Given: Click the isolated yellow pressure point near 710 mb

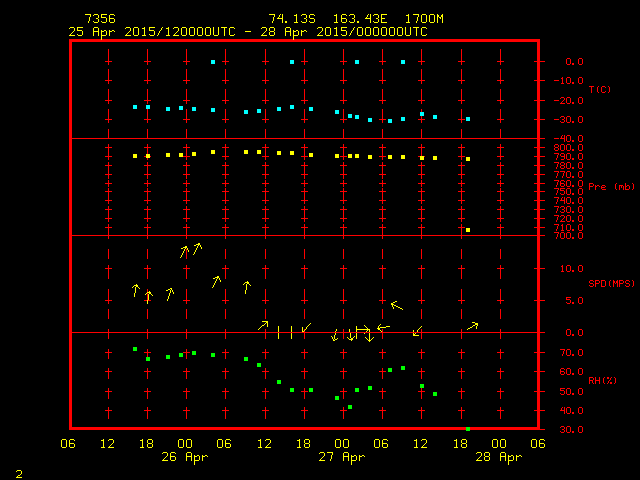Looking at the screenshot, I should click(x=468, y=230).
